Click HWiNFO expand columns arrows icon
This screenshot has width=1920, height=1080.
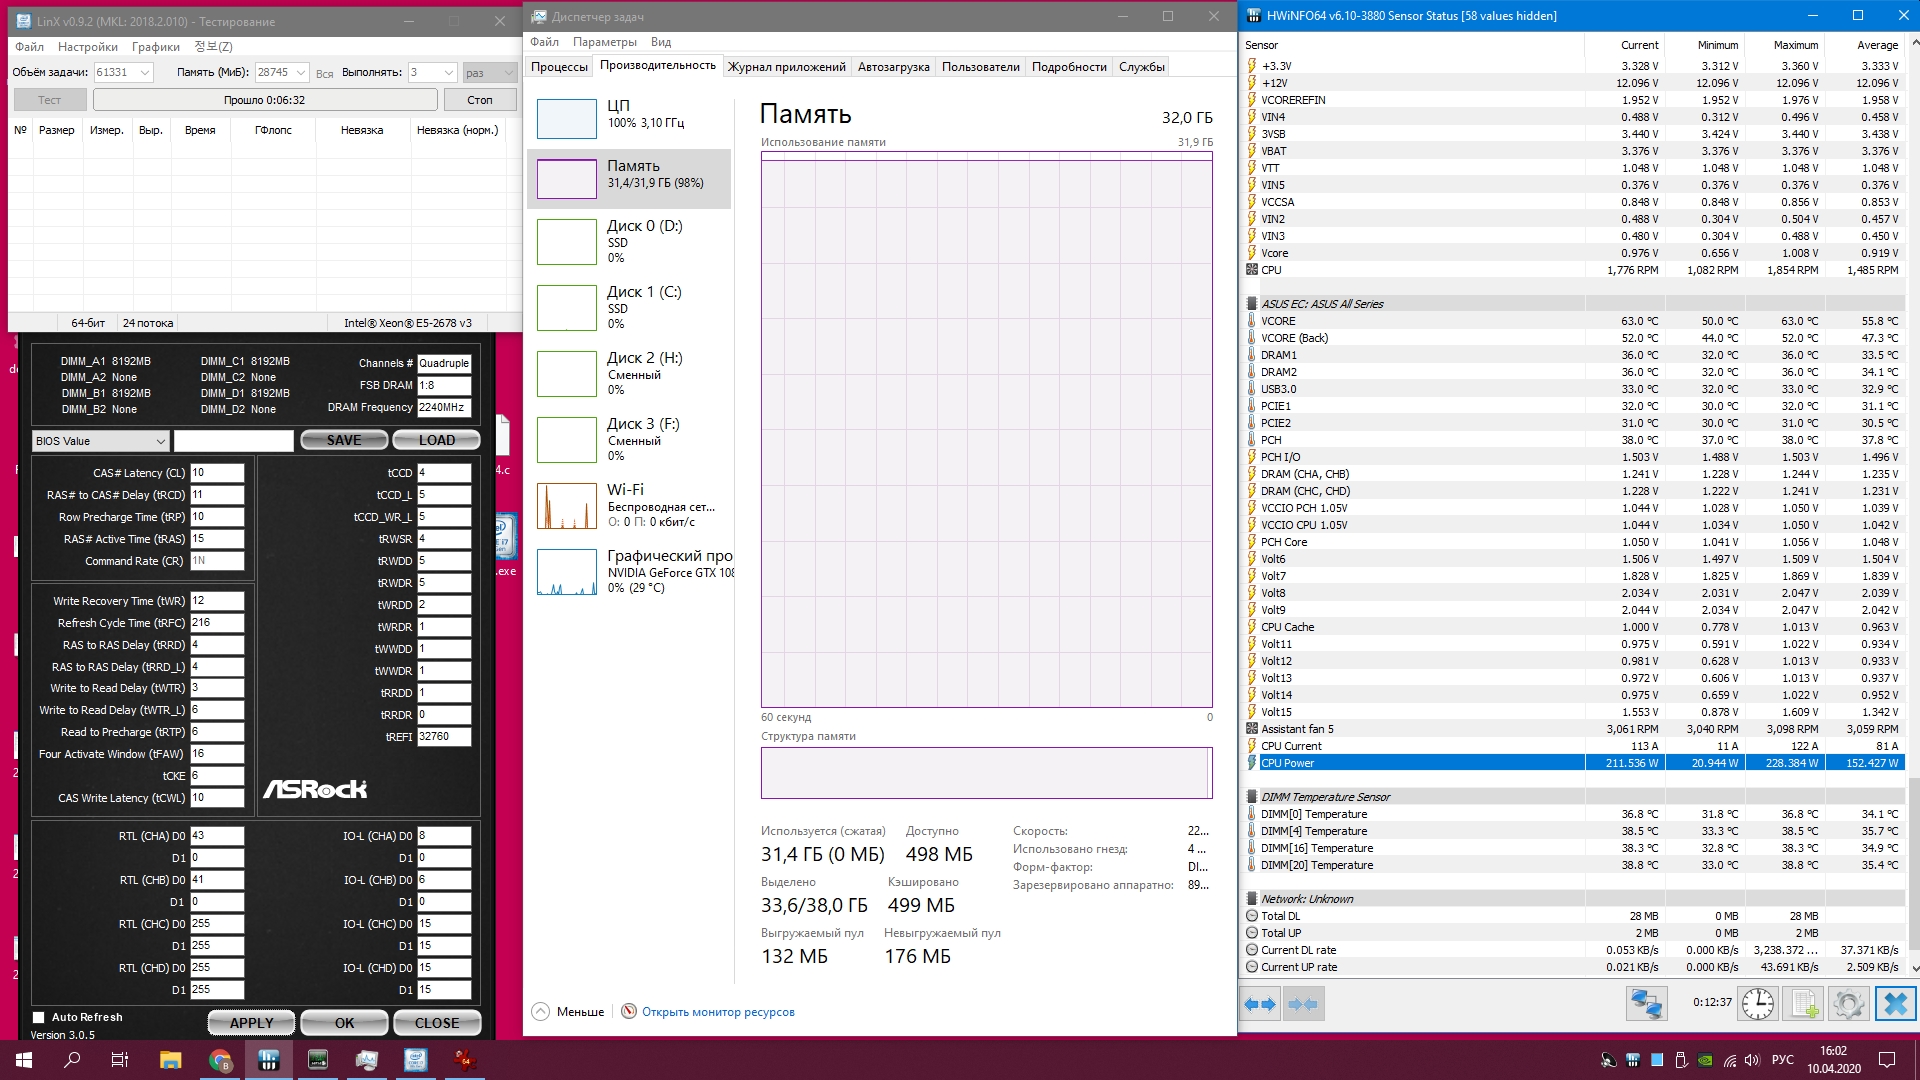tap(1260, 1004)
